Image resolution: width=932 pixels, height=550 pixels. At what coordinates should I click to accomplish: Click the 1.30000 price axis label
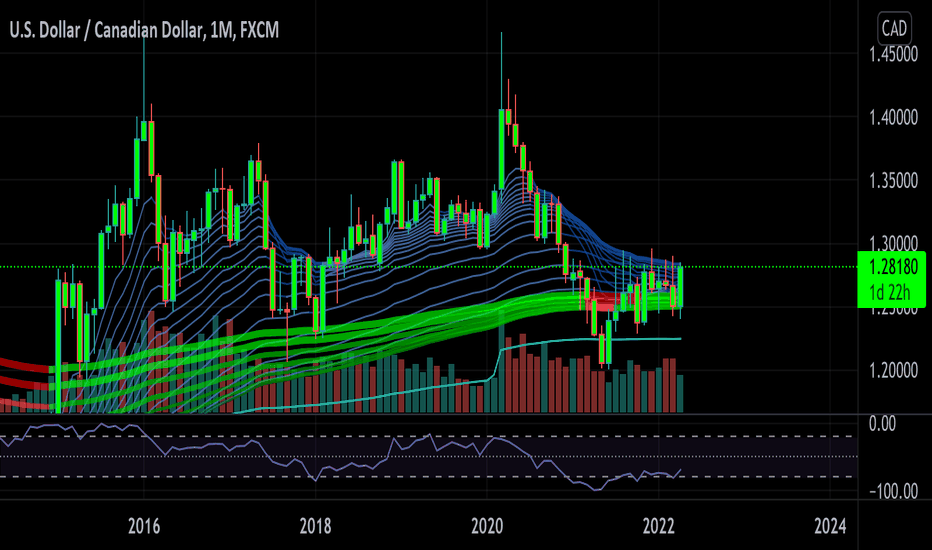[893, 243]
